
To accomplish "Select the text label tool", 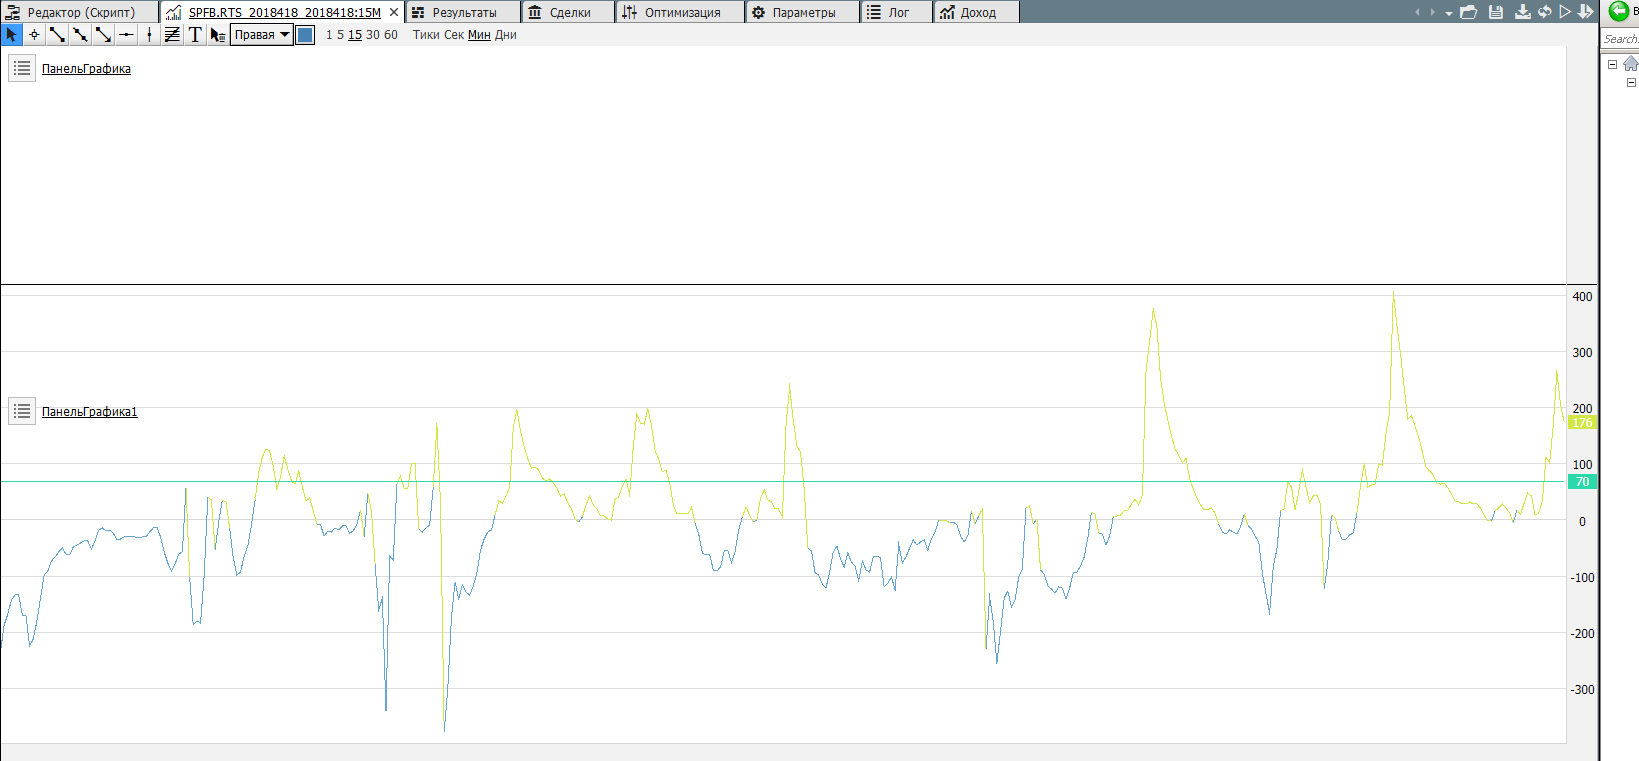I will click(x=195, y=35).
